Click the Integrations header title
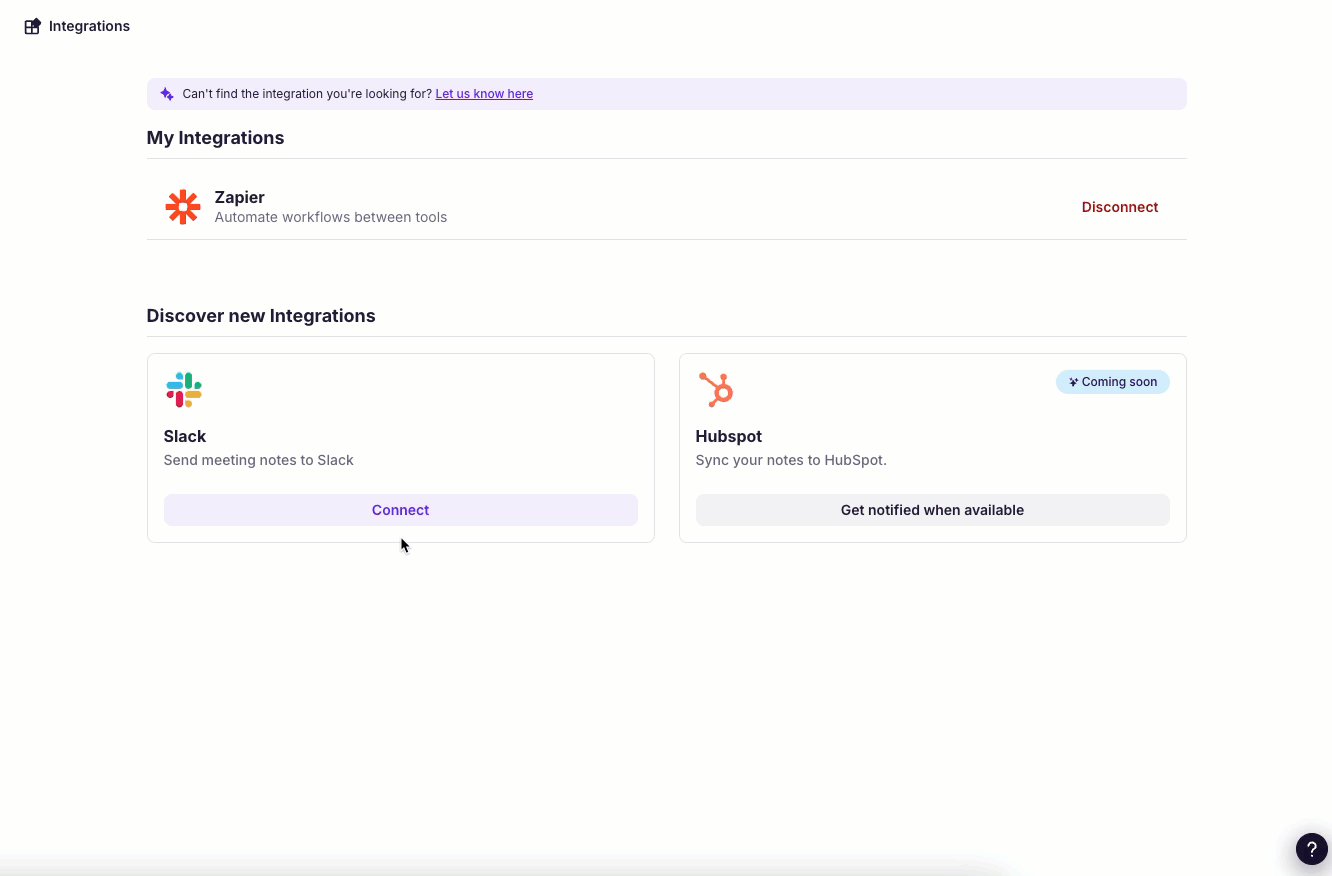The height and width of the screenshot is (876, 1332). pyautogui.click(x=89, y=26)
